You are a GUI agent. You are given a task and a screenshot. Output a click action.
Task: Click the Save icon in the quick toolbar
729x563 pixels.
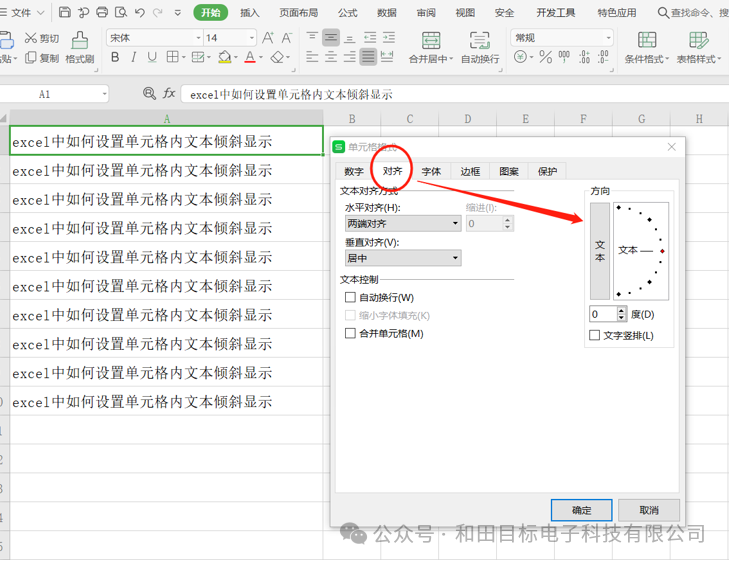coord(65,12)
